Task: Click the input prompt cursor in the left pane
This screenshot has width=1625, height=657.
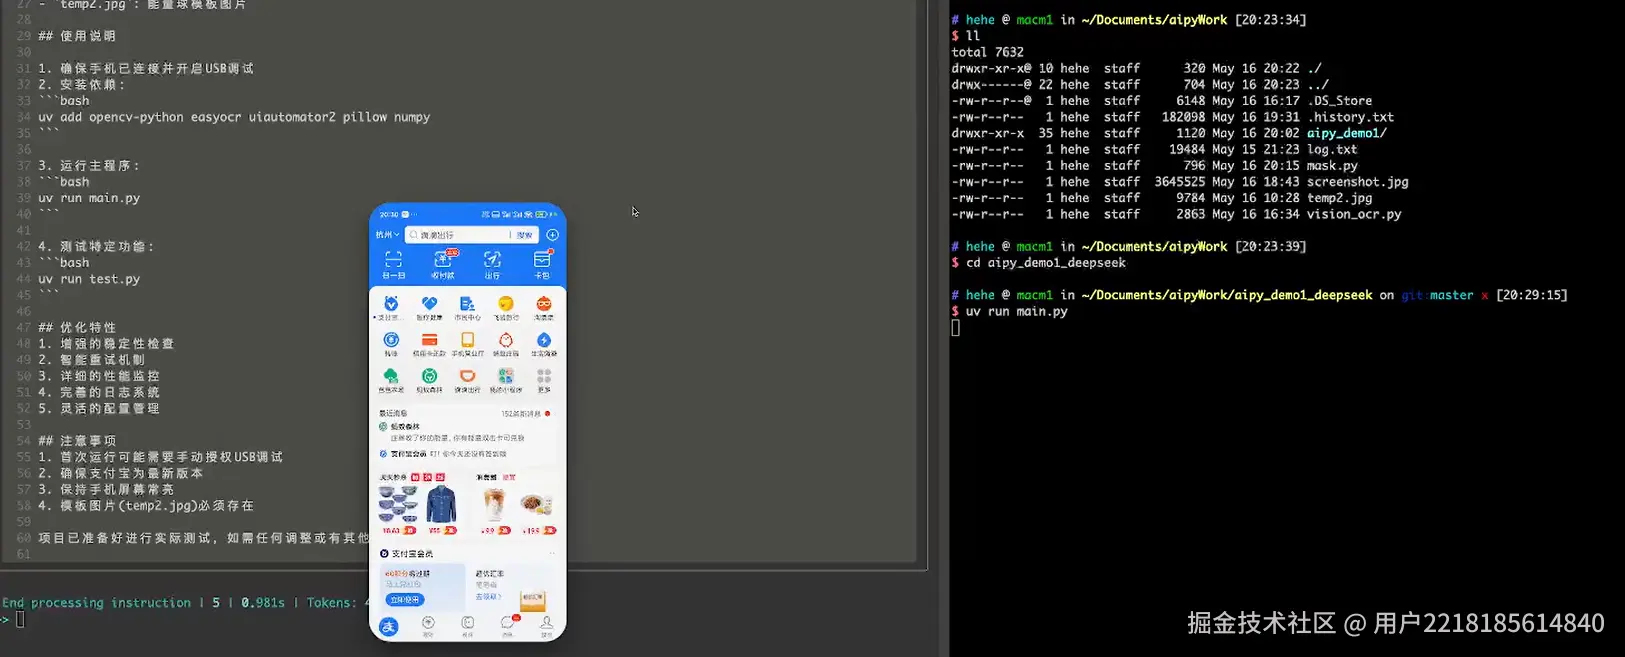Action: [x=20, y=620]
